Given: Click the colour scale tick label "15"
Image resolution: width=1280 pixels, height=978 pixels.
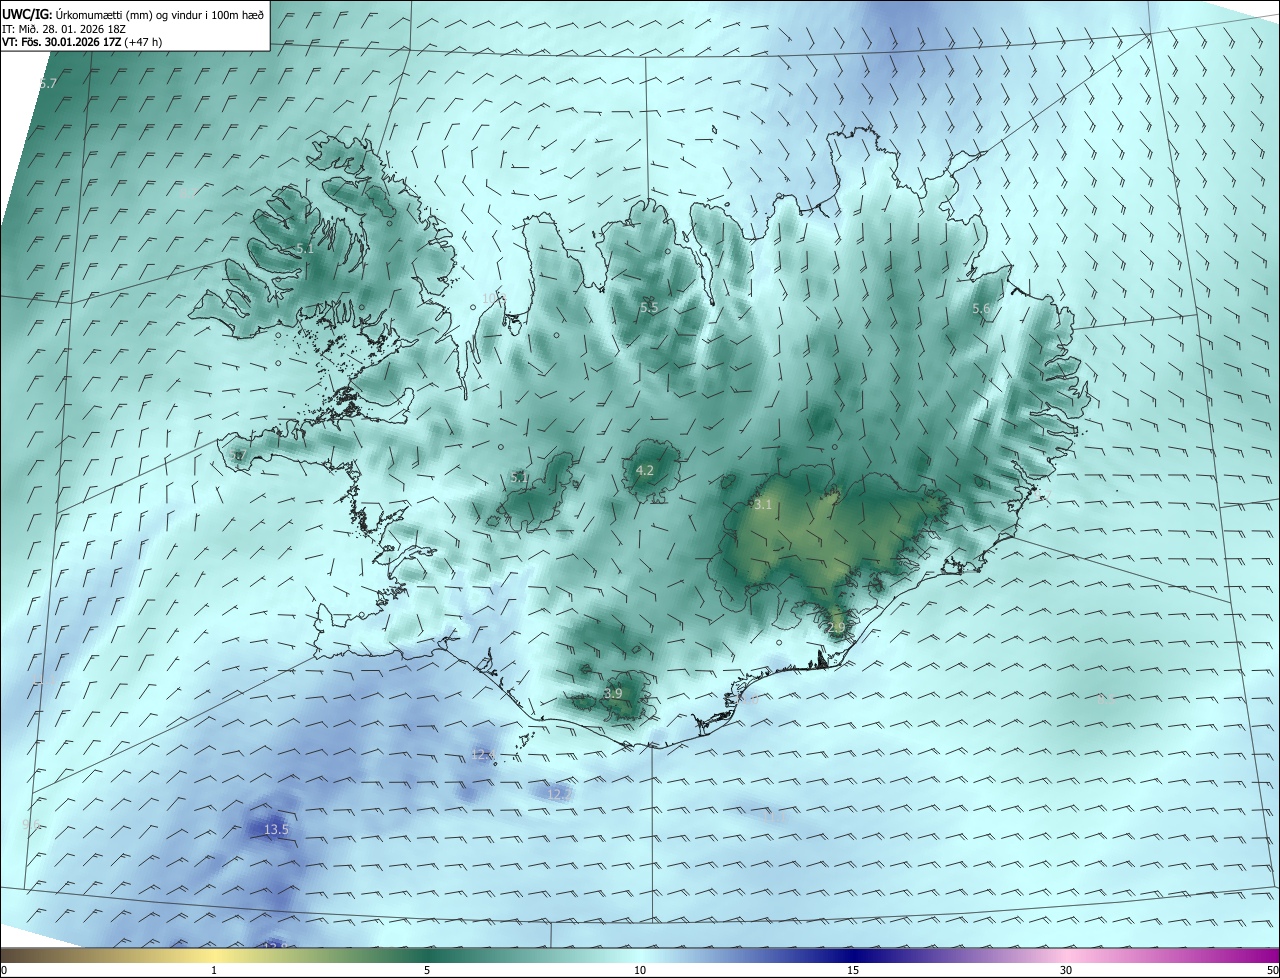Looking at the screenshot, I should pyautogui.click(x=853, y=970).
